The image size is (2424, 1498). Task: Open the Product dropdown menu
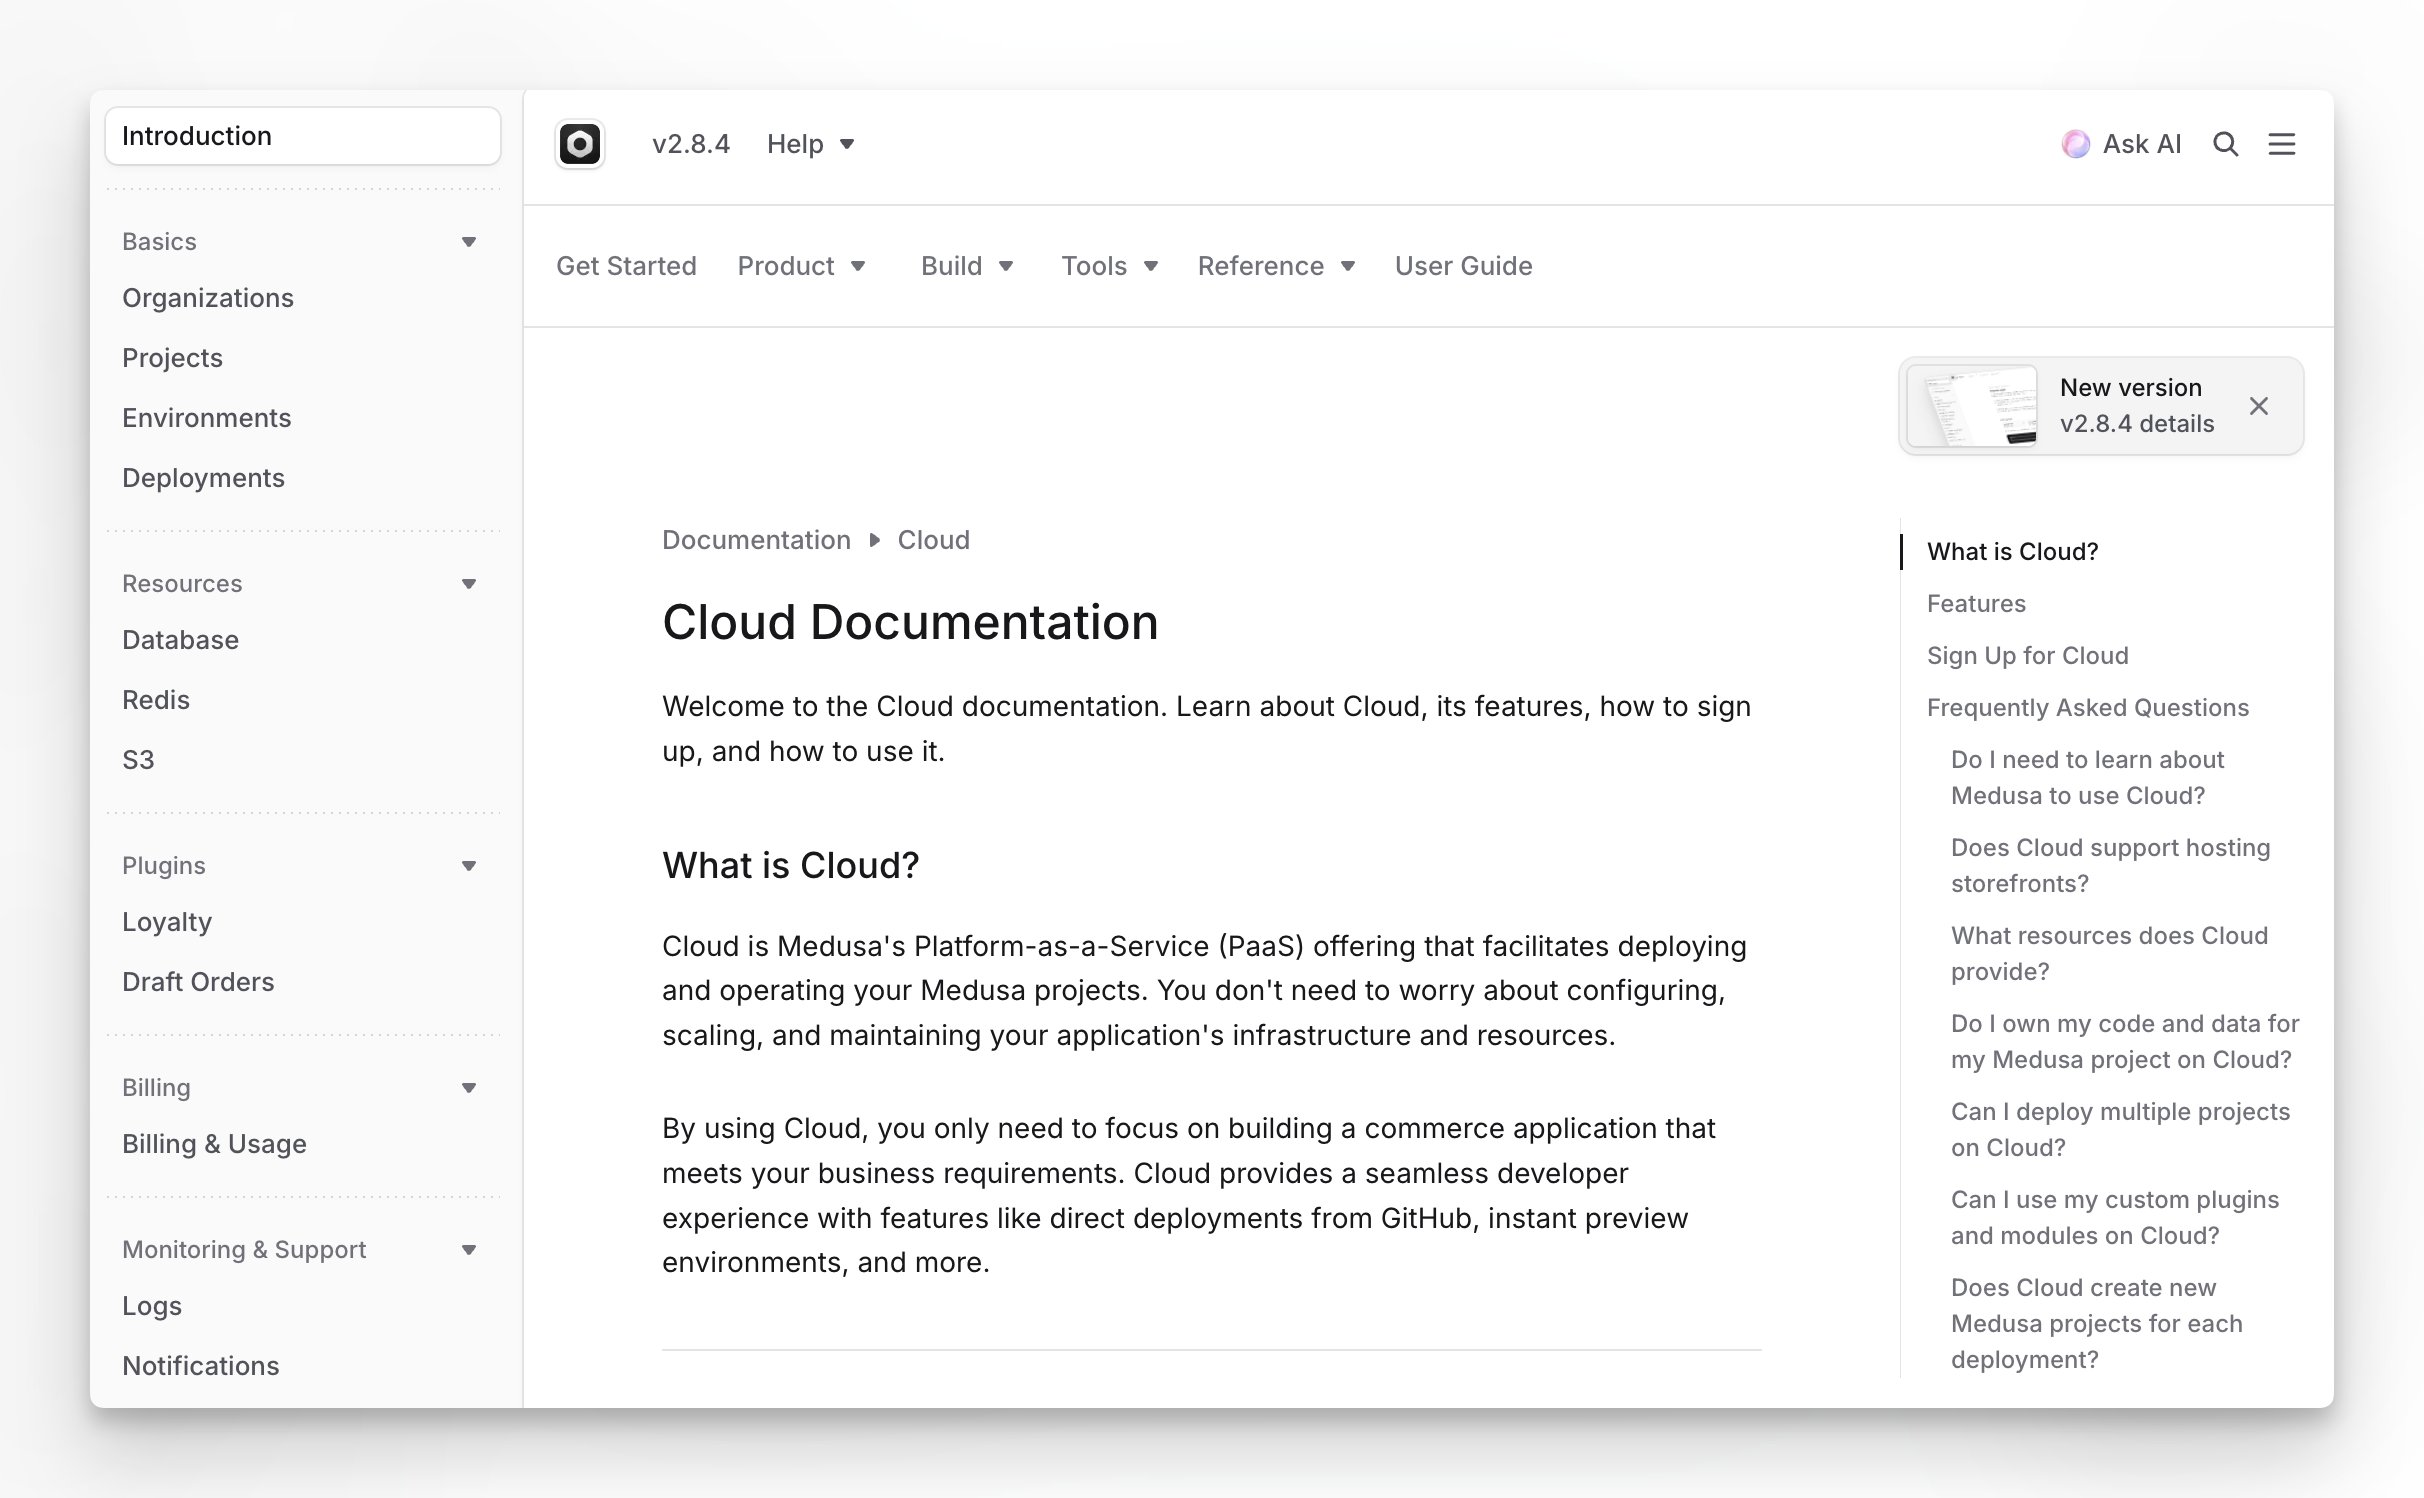click(x=801, y=266)
